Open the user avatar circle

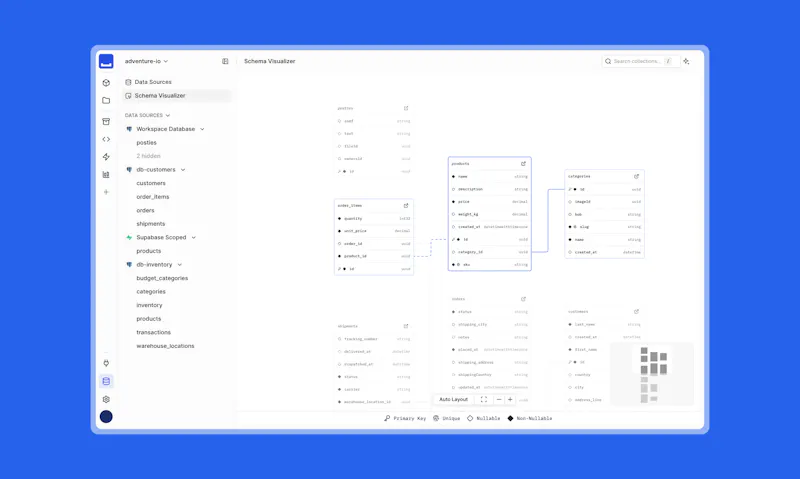point(106,417)
